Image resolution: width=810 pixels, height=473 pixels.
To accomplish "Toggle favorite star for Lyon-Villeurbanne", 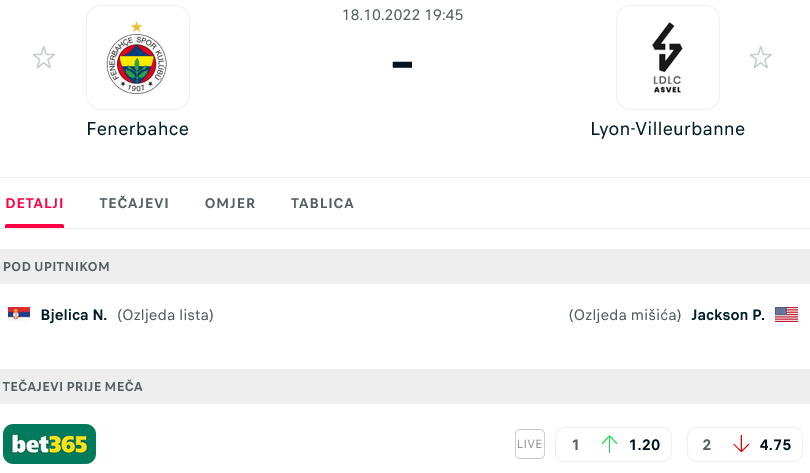I will click(760, 57).
